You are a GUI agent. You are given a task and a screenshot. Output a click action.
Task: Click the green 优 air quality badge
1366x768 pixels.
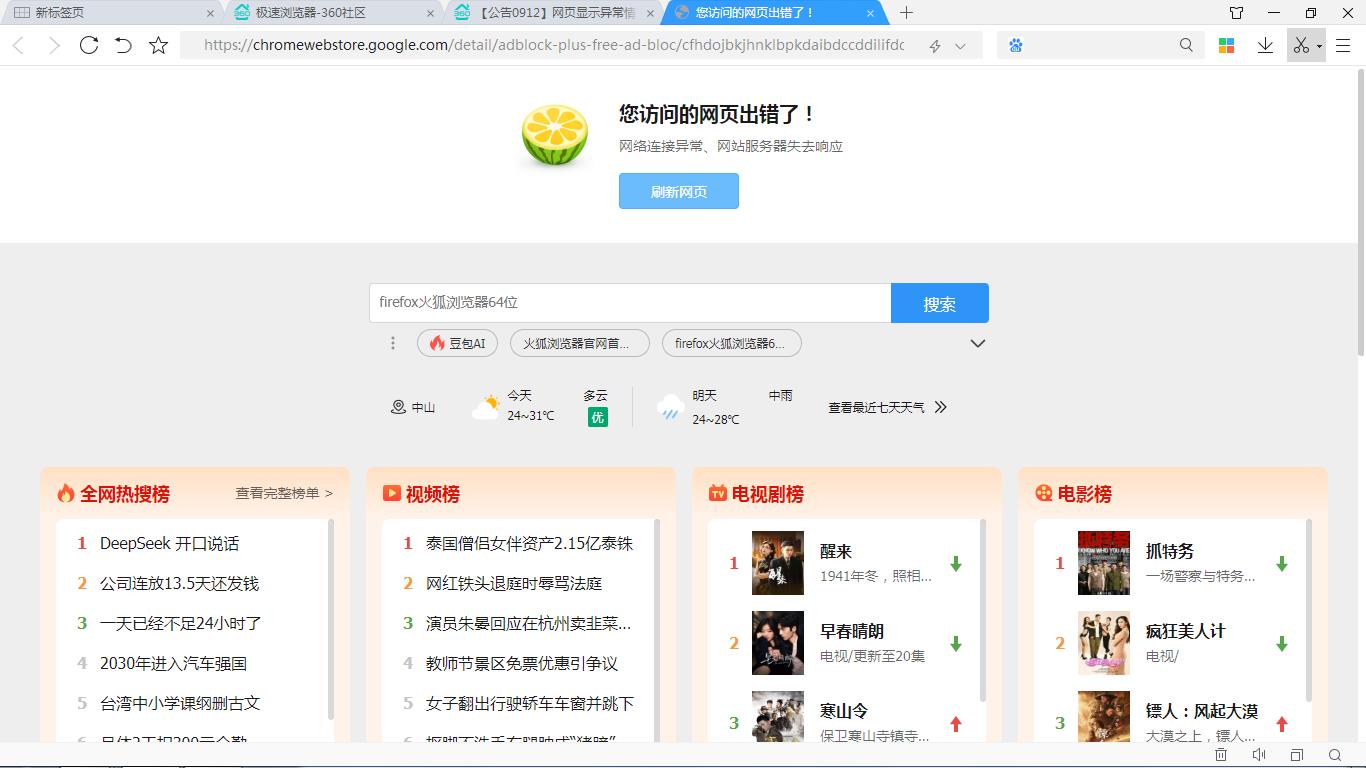point(598,417)
